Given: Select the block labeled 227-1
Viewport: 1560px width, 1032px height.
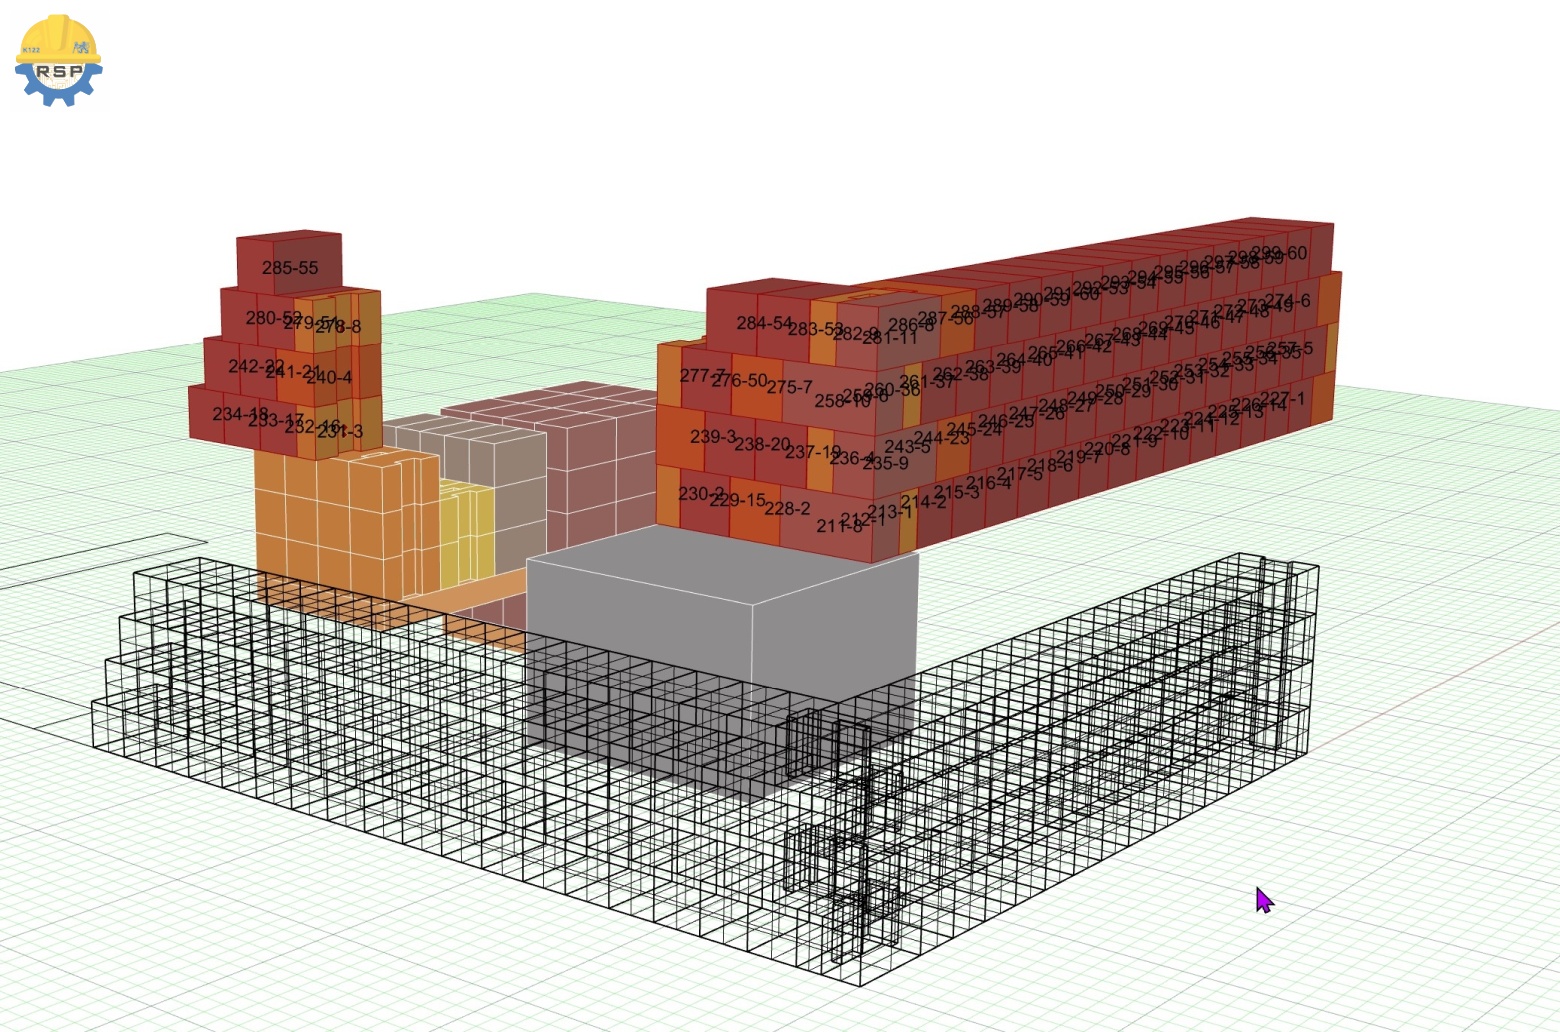Looking at the screenshot, I should [x=1283, y=399].
